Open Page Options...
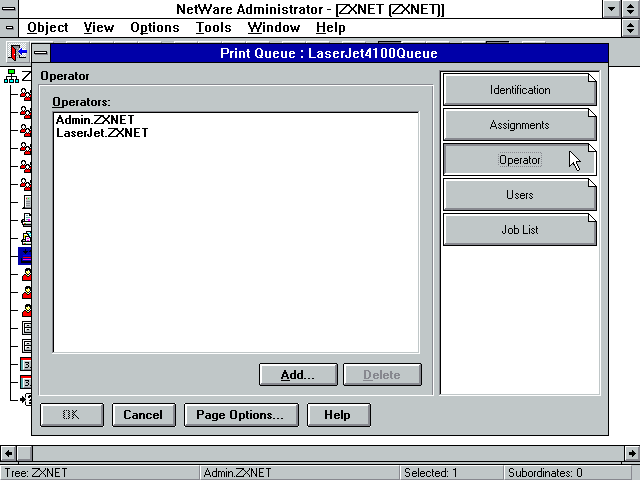Screen dimensions: 640x480 pos(241,415)
